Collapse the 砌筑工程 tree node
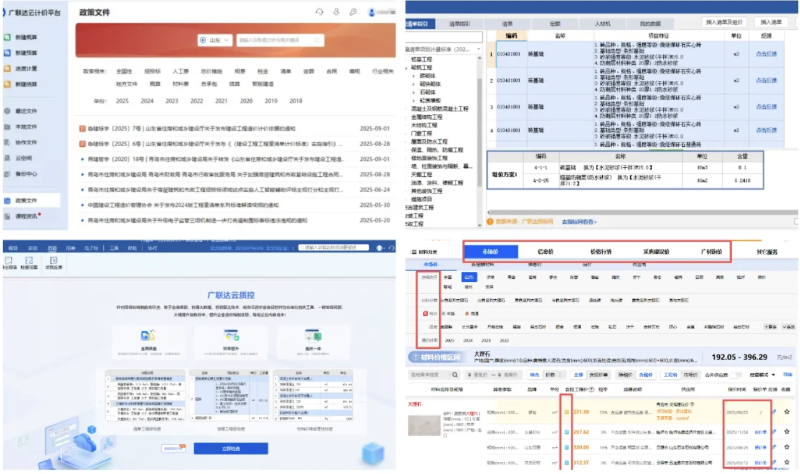 (x=408, y=67)
